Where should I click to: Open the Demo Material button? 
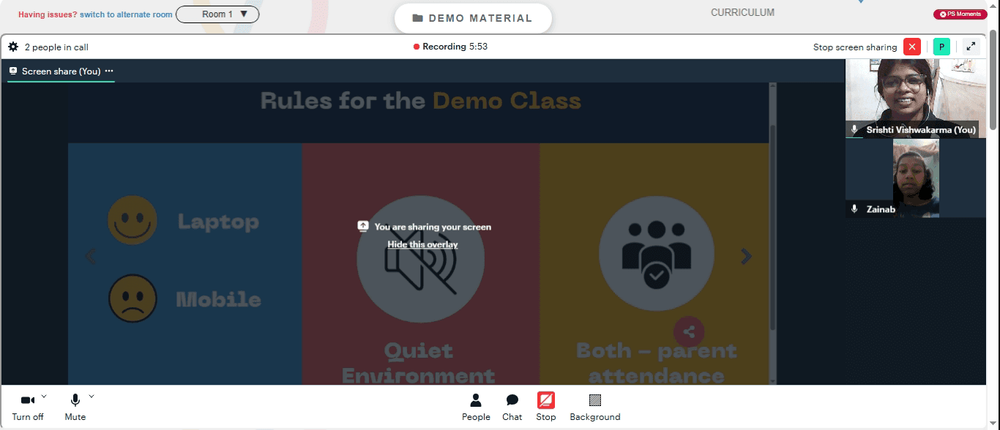pos(473,19)
